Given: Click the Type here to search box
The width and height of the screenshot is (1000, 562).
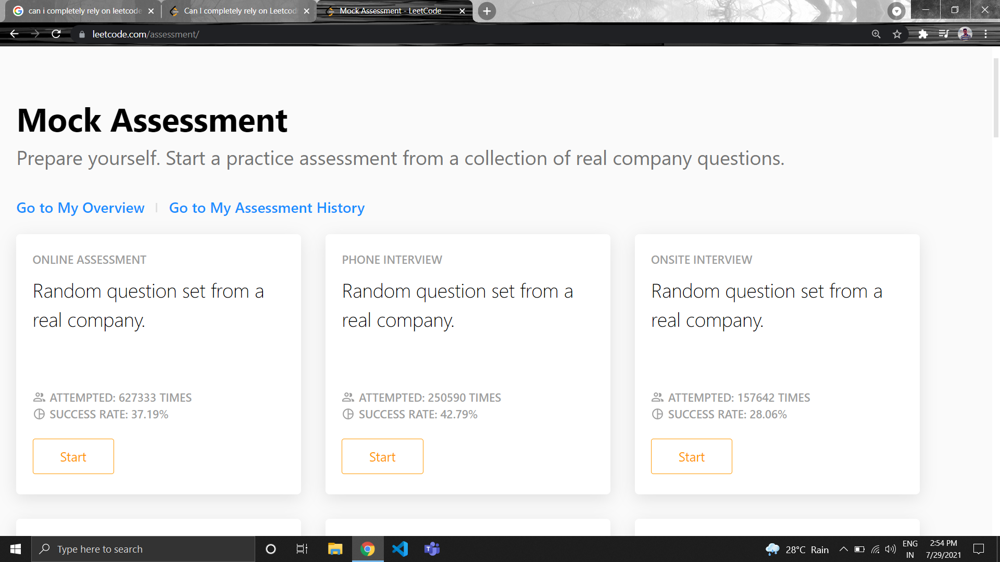Looking at the screenshot, I should coord(143,549).
